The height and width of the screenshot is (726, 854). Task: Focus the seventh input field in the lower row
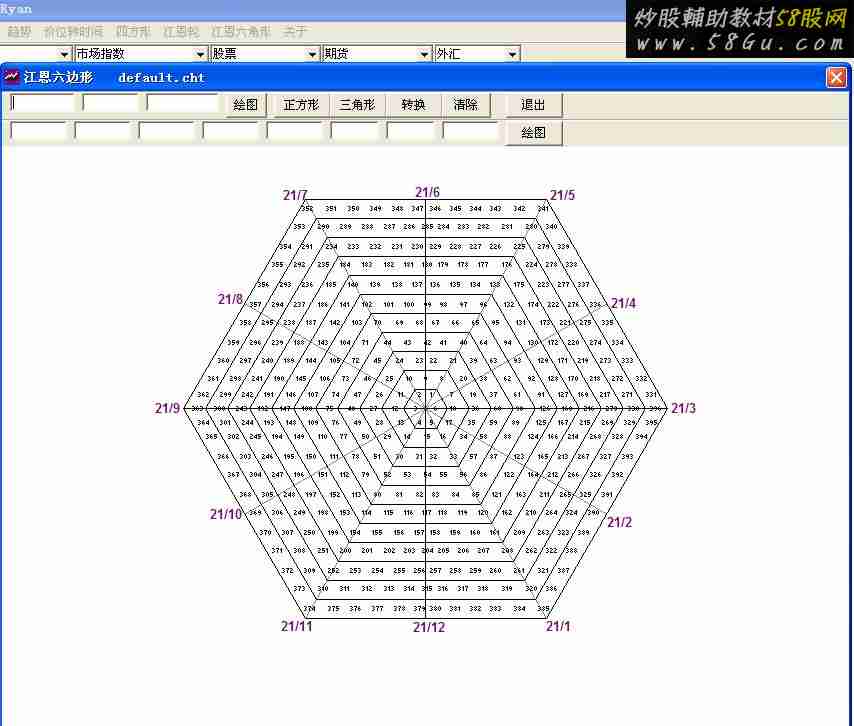click(x=411, y=132)
